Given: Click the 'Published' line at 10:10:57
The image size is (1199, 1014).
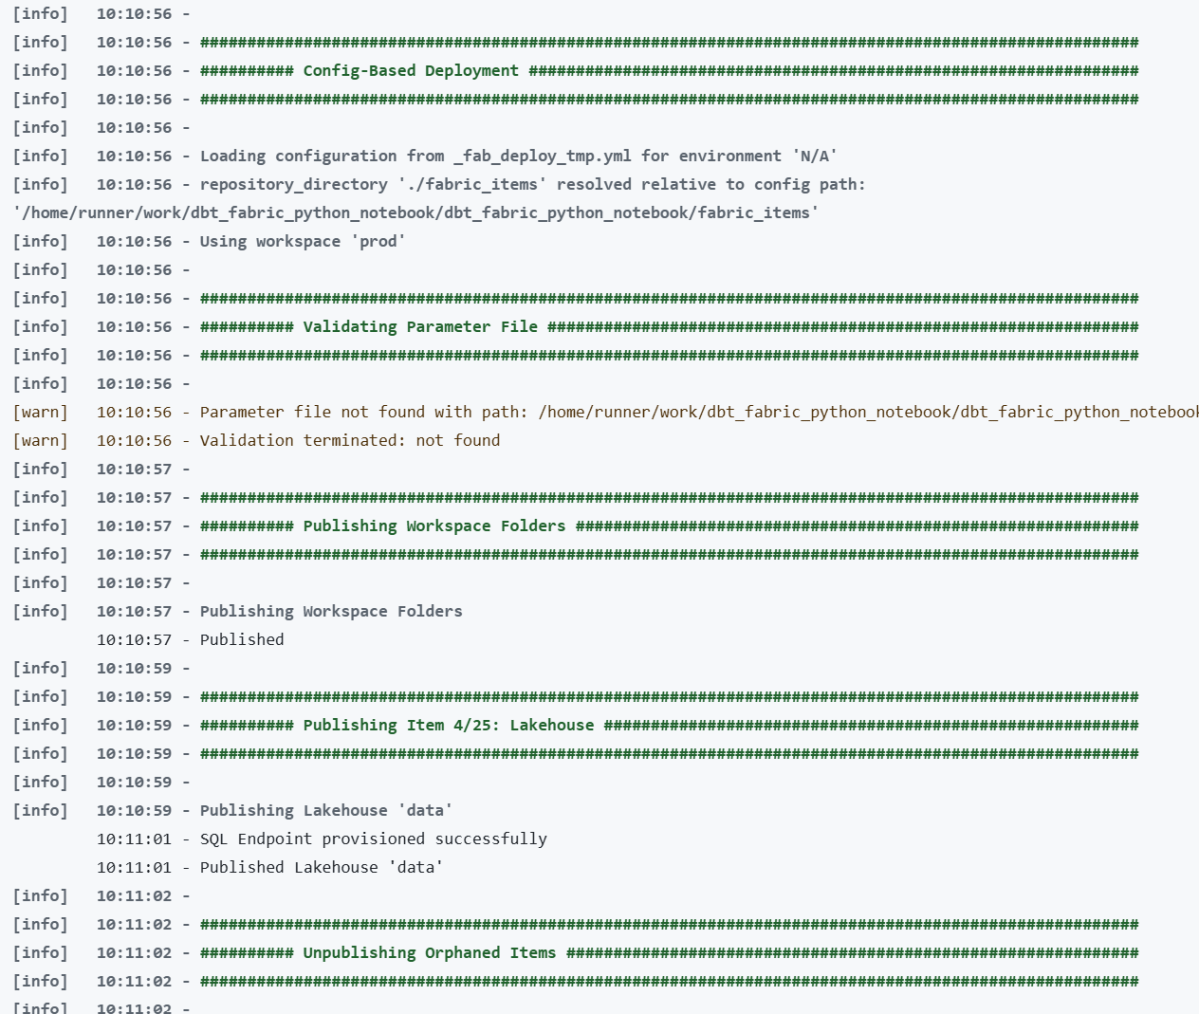Looking at the screenshot, I should pos(242,639).
